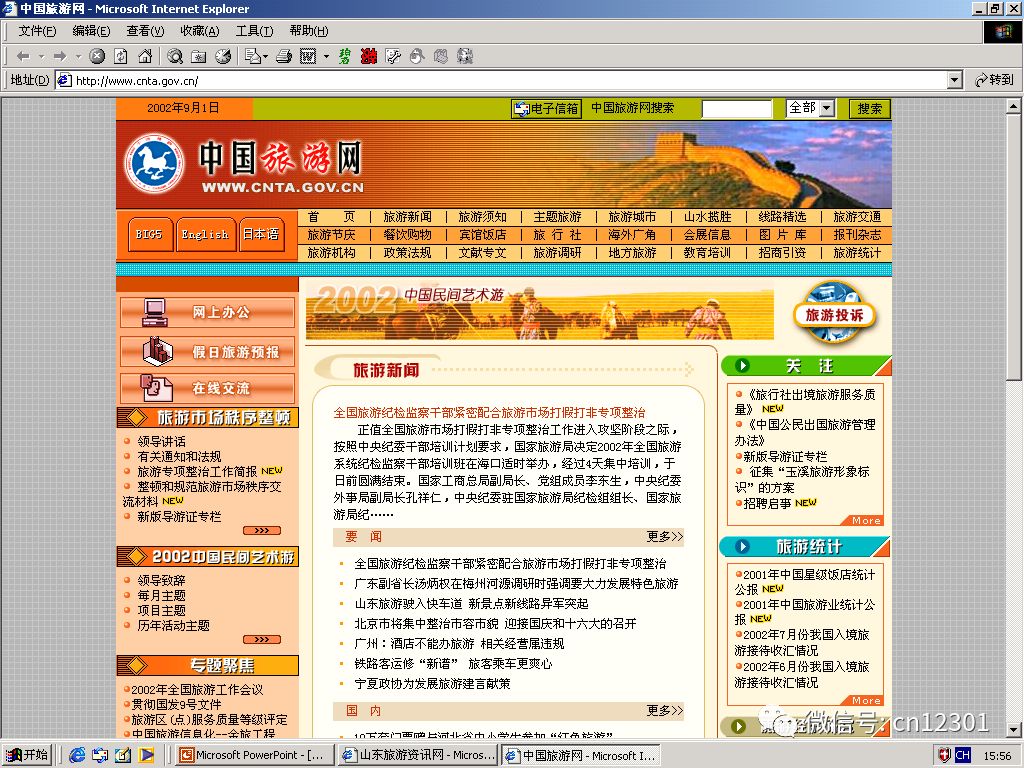Open 旅游统计 navigation link
The image size is (1024, 768).
[857, 253]
